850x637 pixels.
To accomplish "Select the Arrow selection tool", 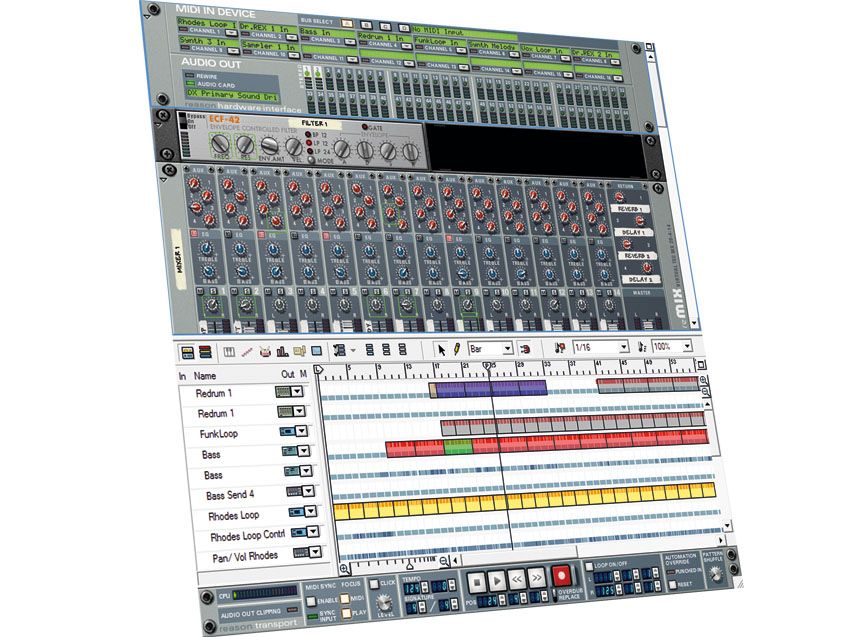I will [441, 350].
